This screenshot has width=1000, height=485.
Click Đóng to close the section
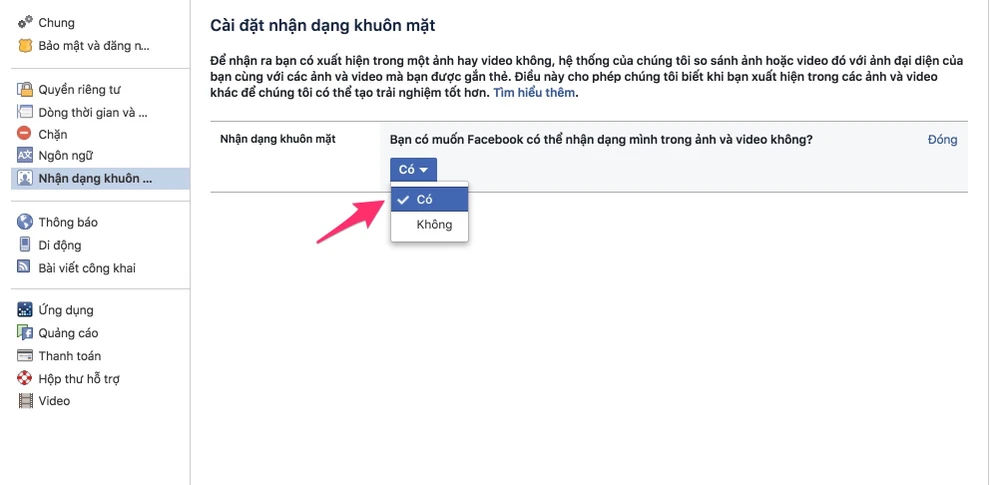(x=943, y=140)
